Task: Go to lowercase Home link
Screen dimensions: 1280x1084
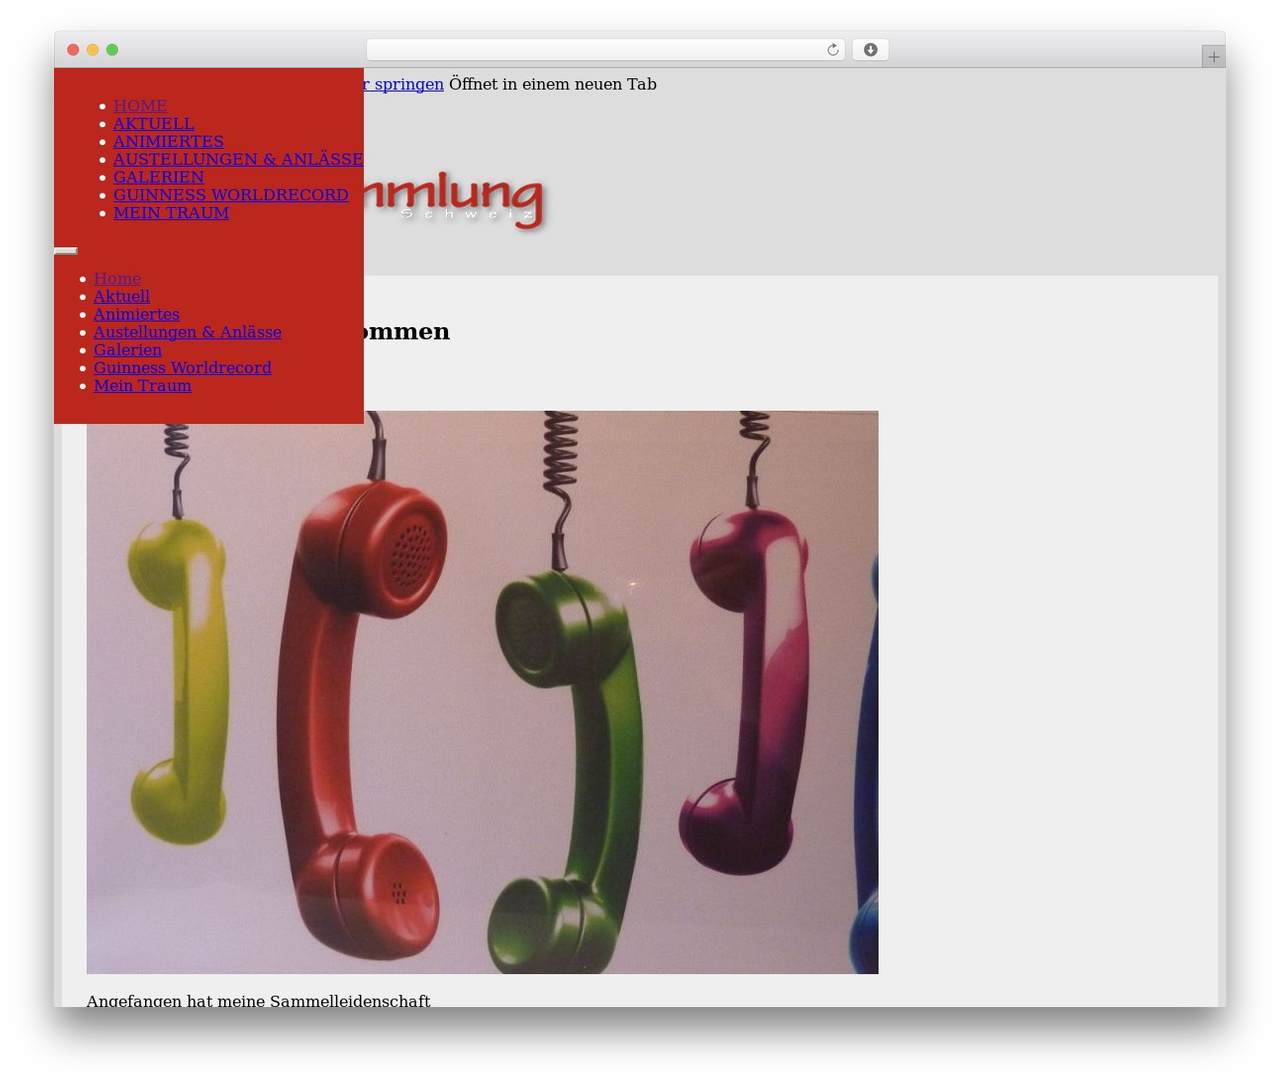Action: click(117, 278)
